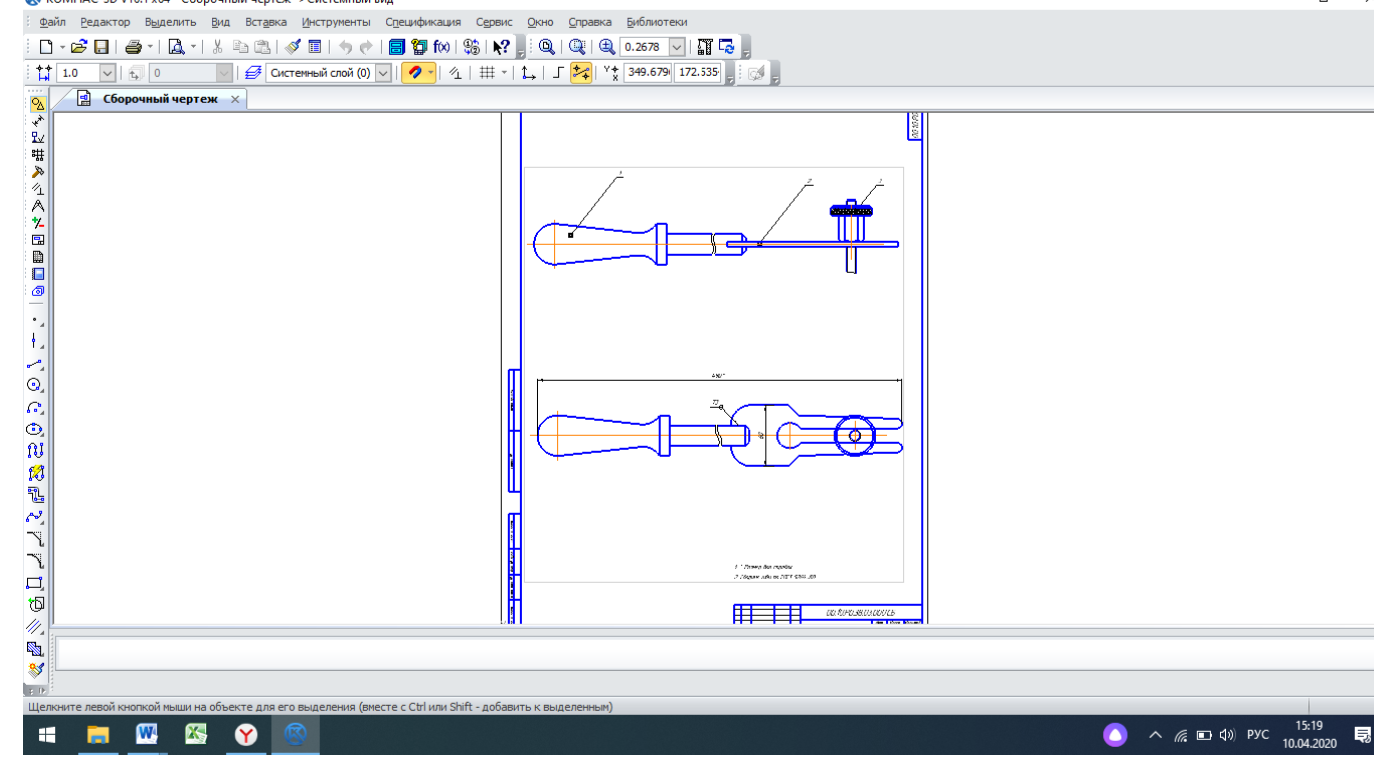Expand the zoom scale 0.2678 dropdown
Image resolution: width=1374 pixels, height=768 pixels.
click(x=678, y=47)
